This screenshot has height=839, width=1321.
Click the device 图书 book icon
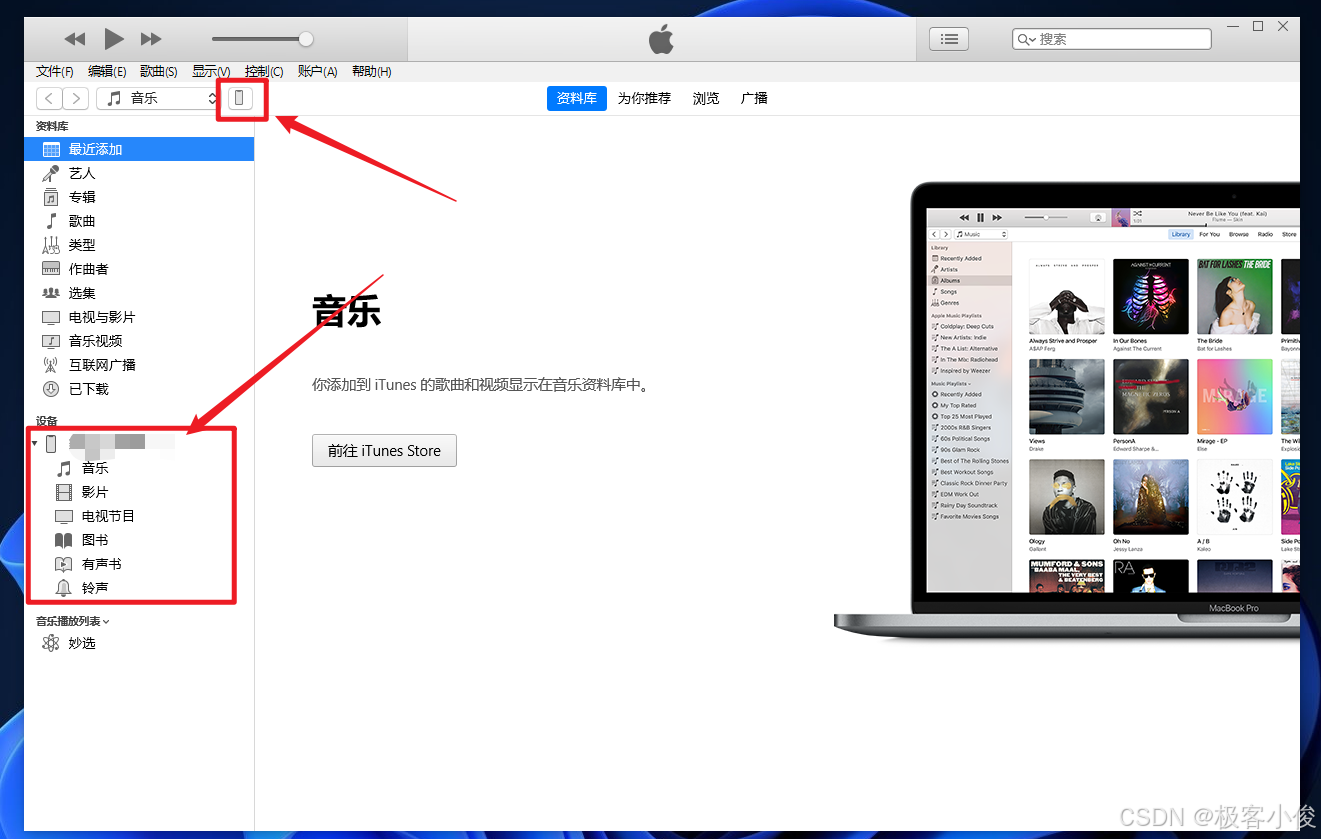click(x=64, y=540)
